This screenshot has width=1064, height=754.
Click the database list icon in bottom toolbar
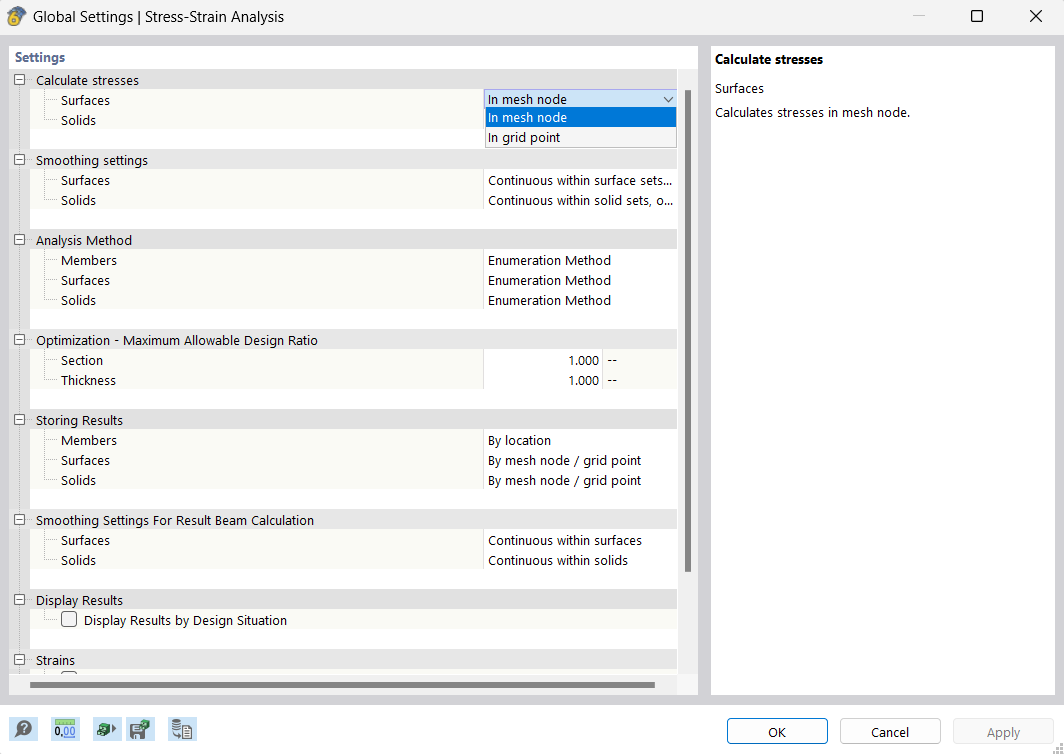click(x=182, y=729)
